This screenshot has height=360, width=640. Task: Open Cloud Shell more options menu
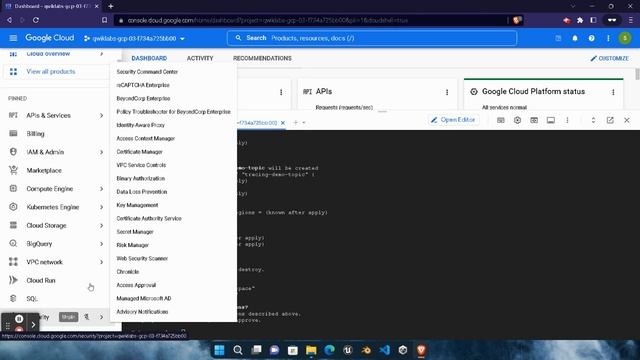[x=567, y=120]
